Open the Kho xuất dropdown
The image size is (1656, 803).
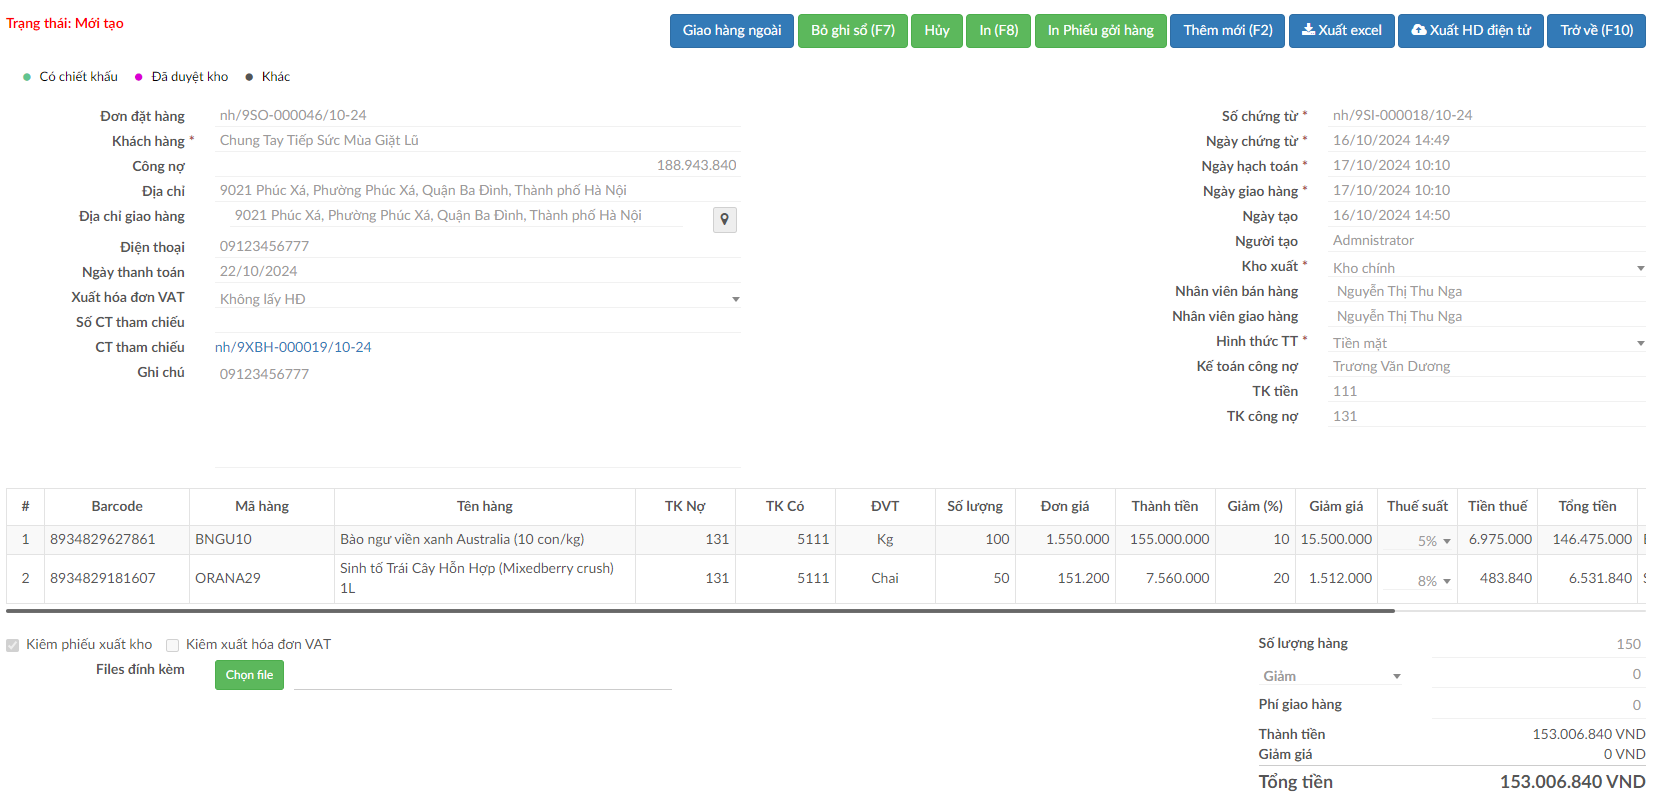(1487, 268)
